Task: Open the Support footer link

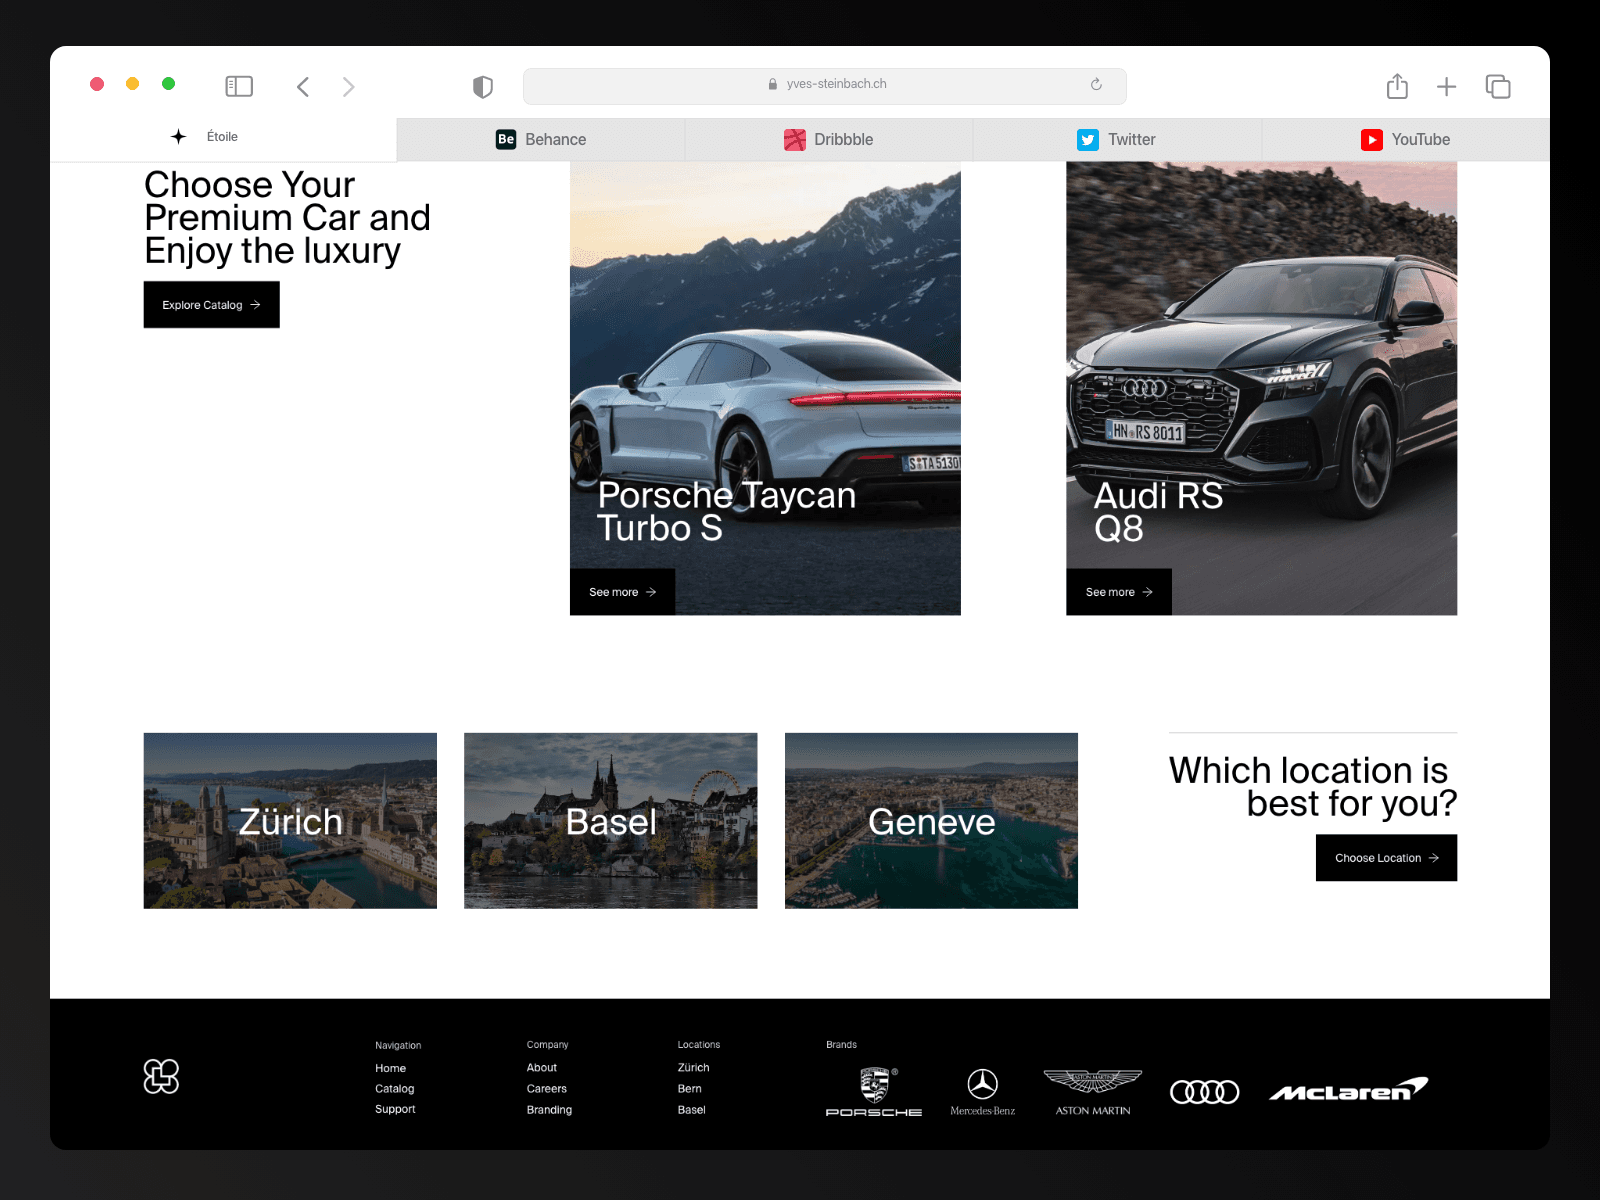Action: point(395,1109)
